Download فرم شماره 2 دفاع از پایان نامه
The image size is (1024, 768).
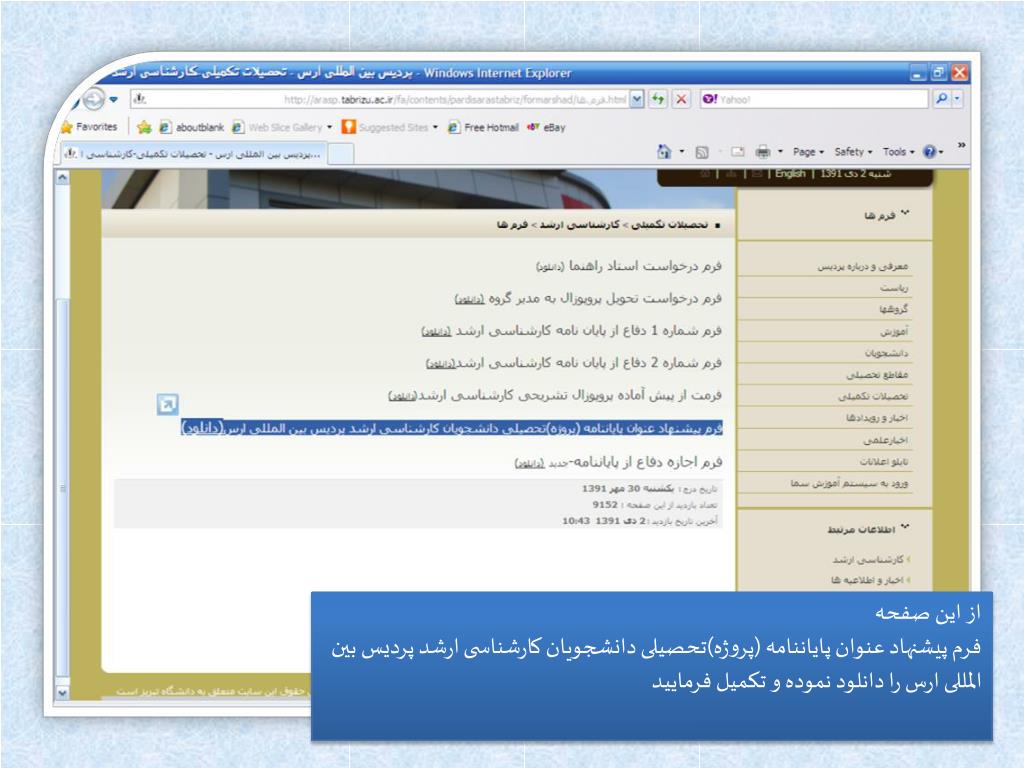point(441,364)
